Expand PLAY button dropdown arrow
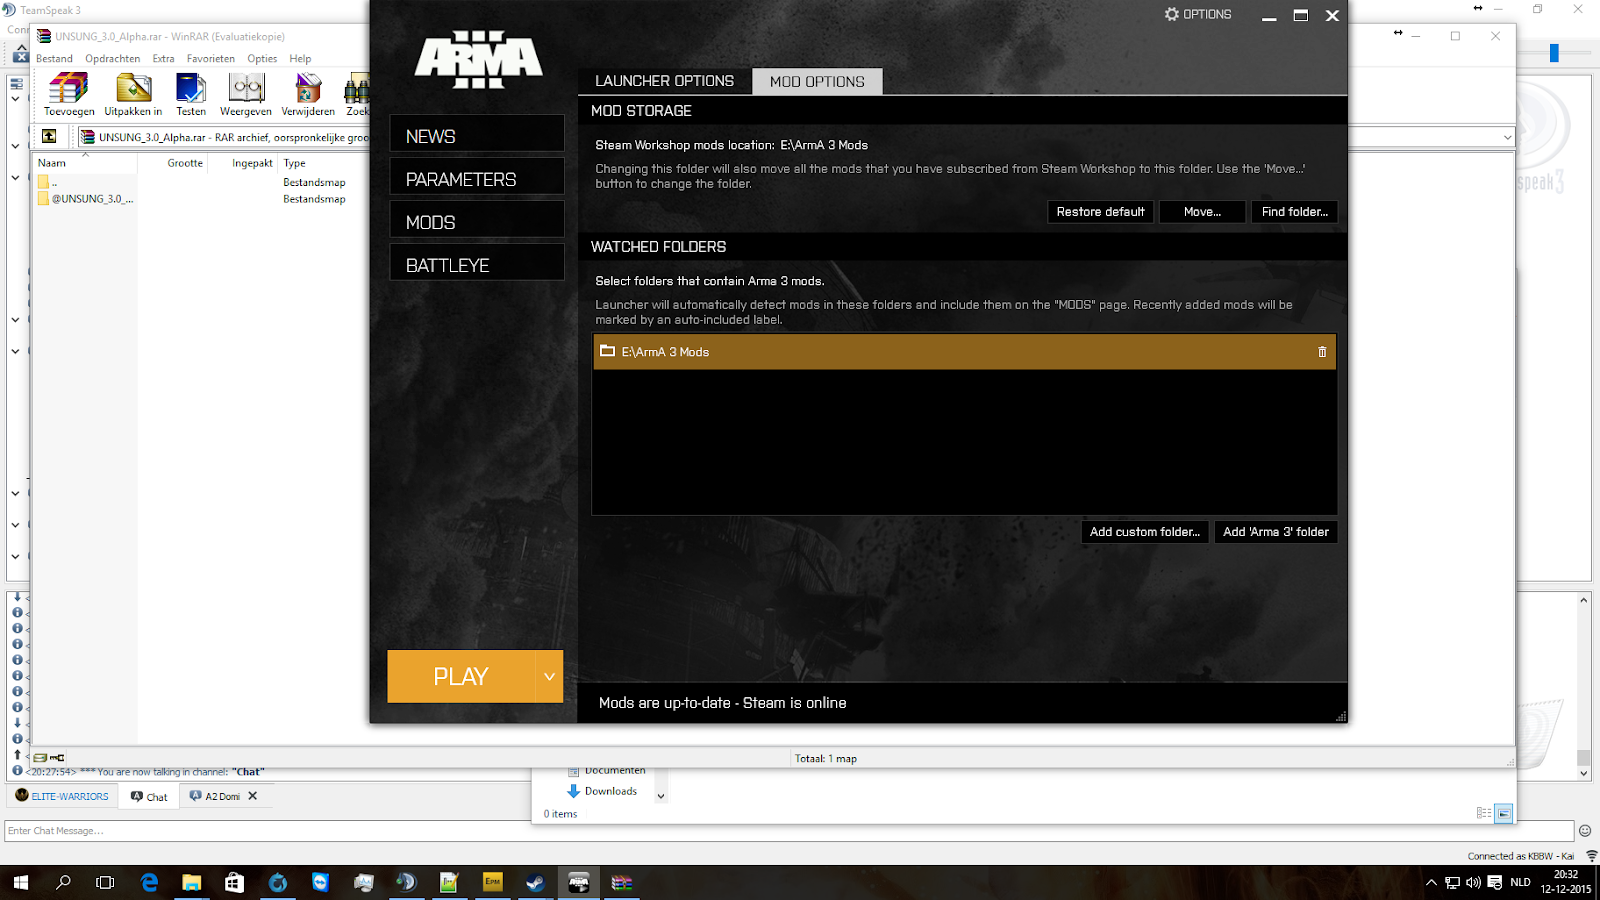 coord(549,676)
